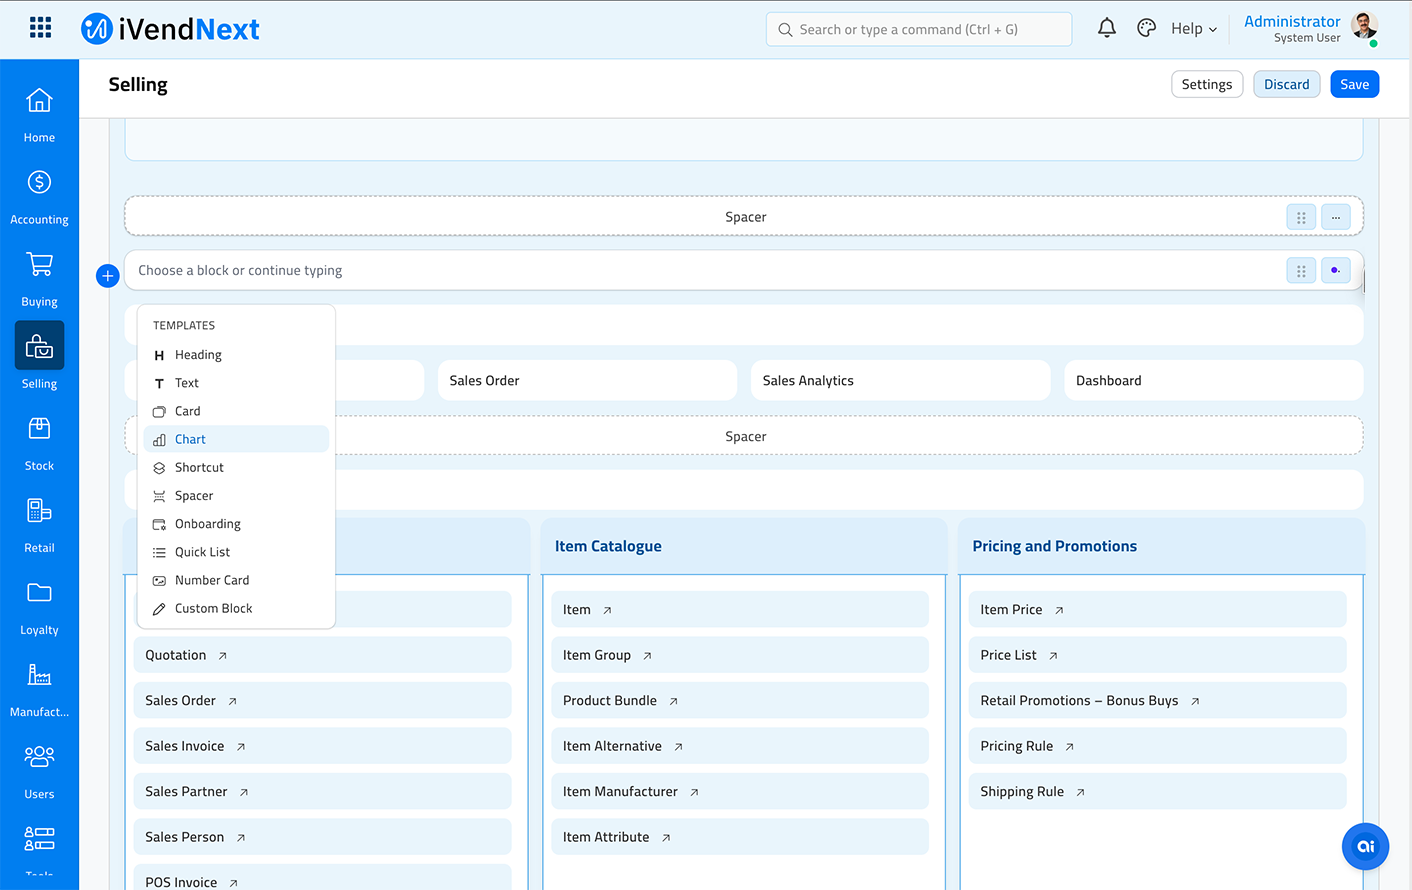Open the apps grid launcher icon

click(x=40, y=27)
